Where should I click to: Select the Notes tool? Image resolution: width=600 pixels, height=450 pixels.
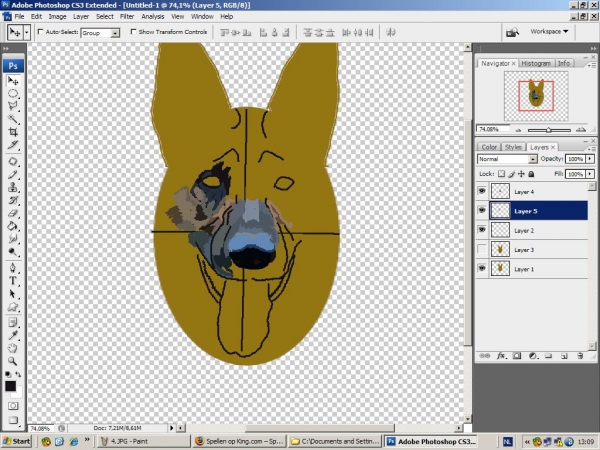pyautogui.click(x=13, y=323)
